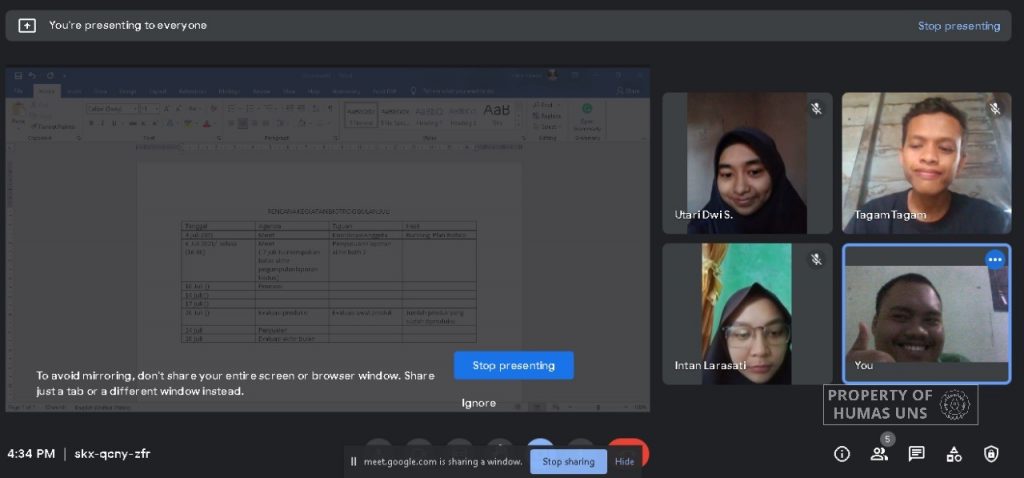
Task: Switch to Home tab in Word ribbon
Action: click(48, 91)
